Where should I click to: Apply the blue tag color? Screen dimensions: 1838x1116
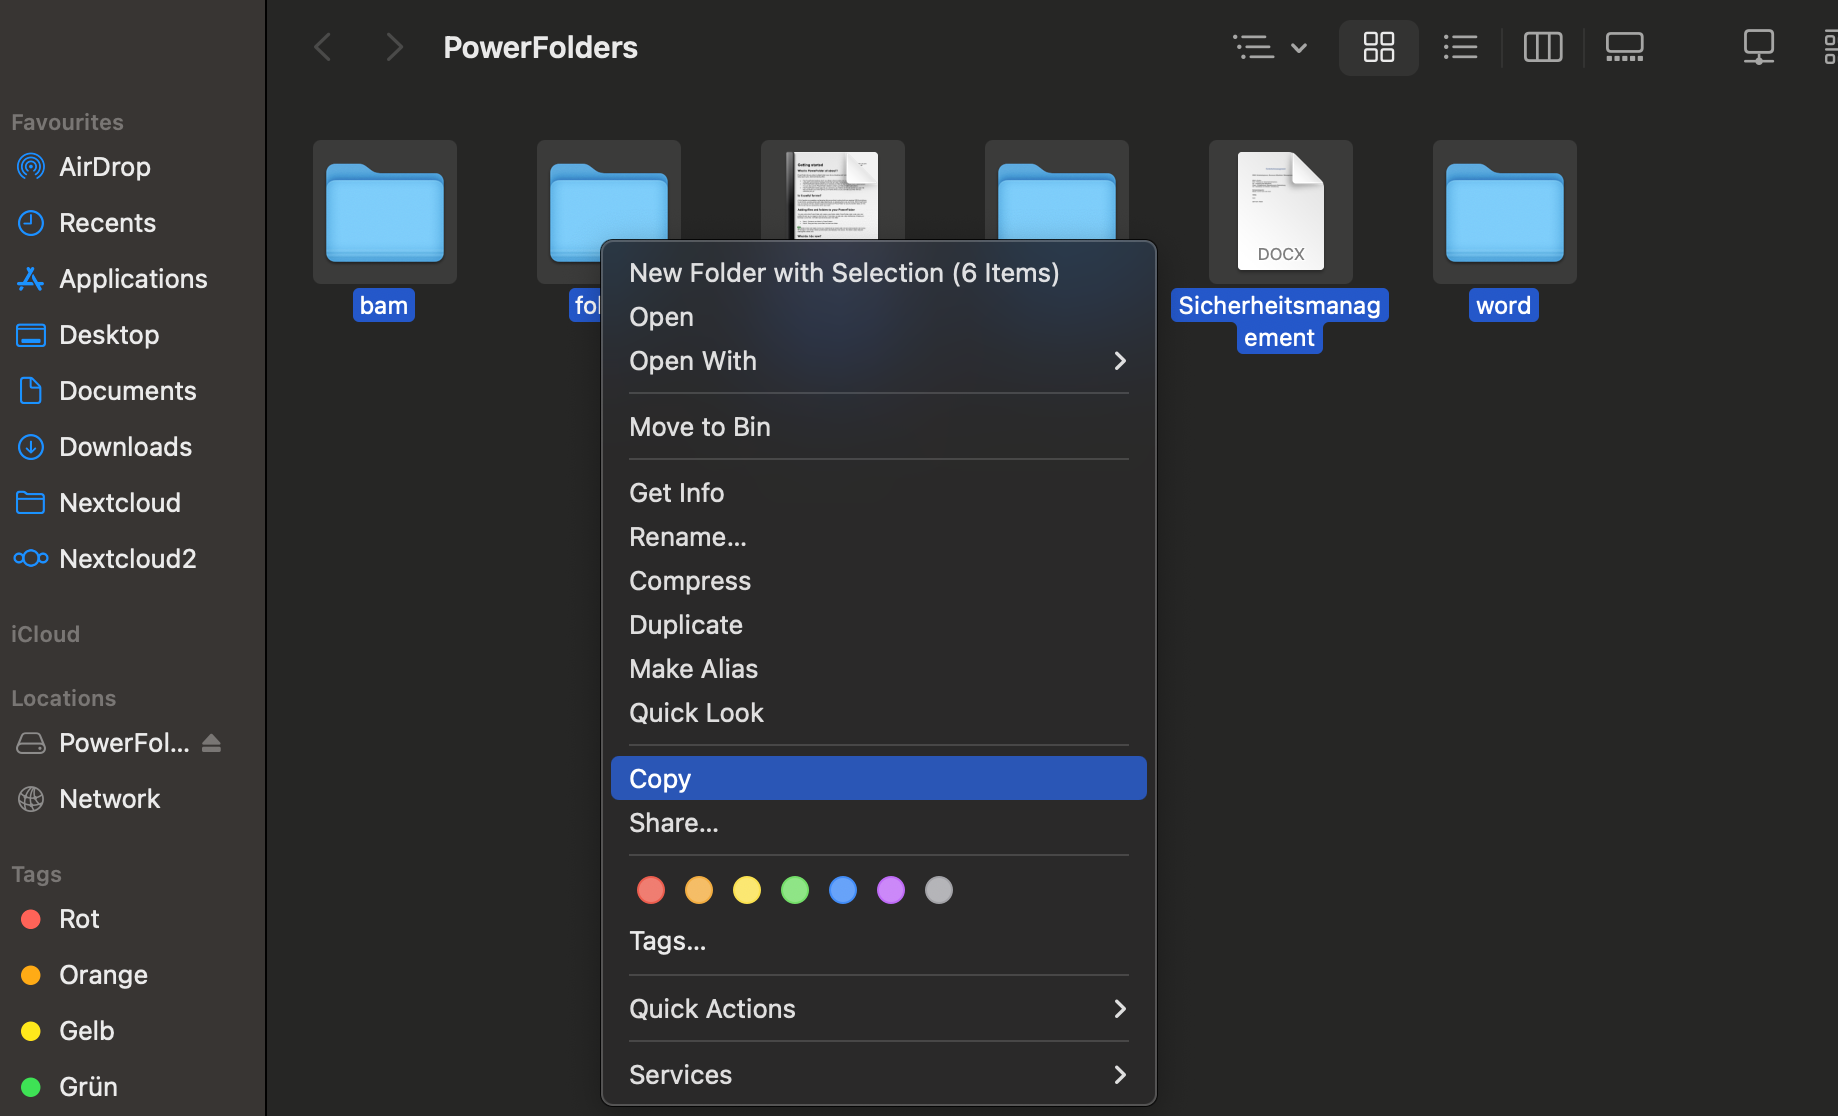843,890
